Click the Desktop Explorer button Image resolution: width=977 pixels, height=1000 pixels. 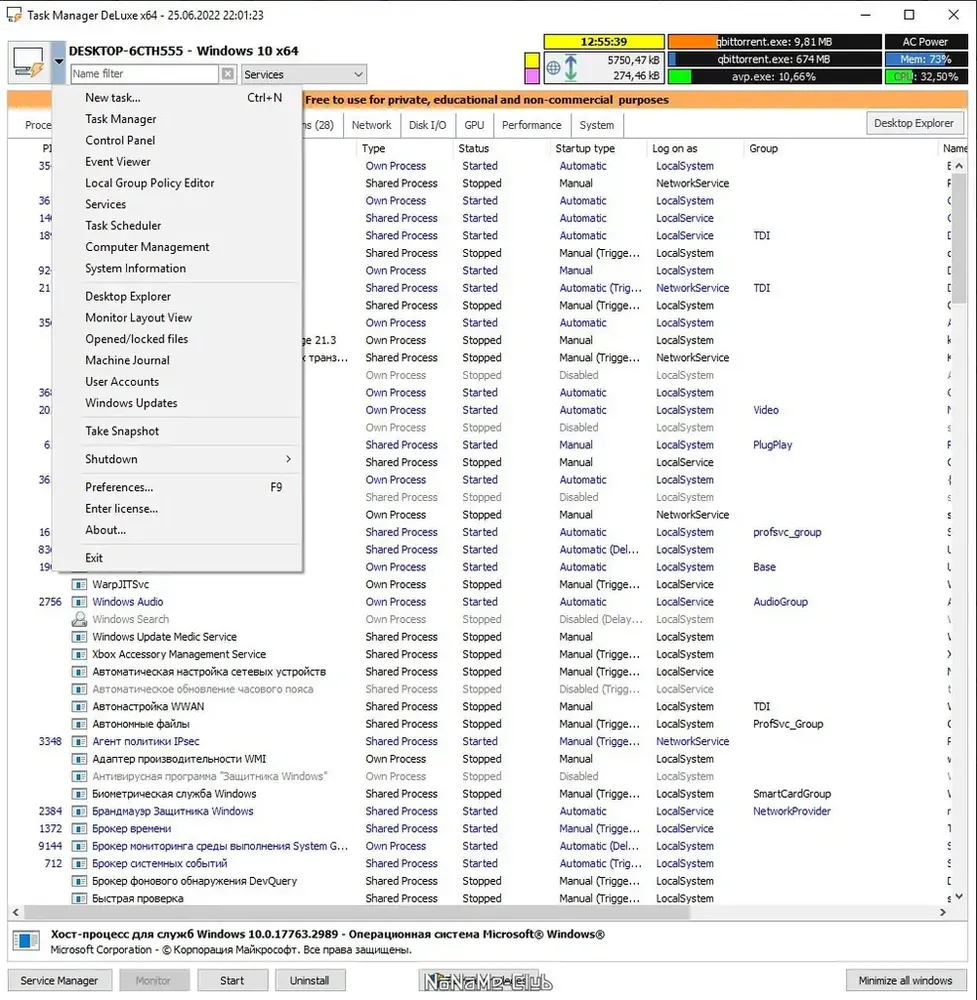914,123
